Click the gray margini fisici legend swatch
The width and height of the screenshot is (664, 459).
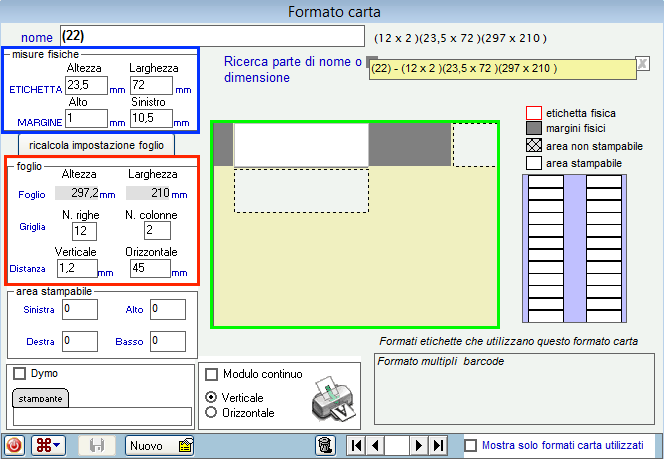(x=534, y=128)
